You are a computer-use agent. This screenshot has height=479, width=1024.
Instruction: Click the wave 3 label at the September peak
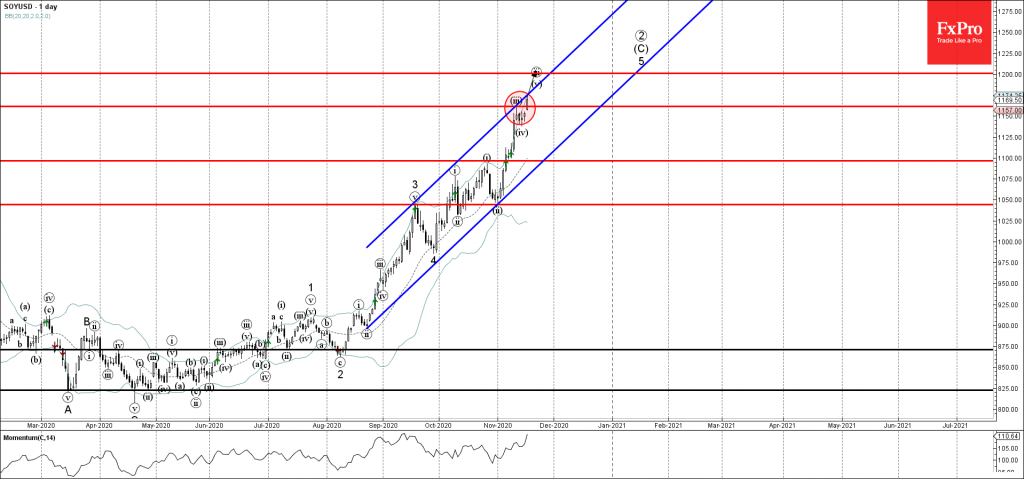point(414,185)
